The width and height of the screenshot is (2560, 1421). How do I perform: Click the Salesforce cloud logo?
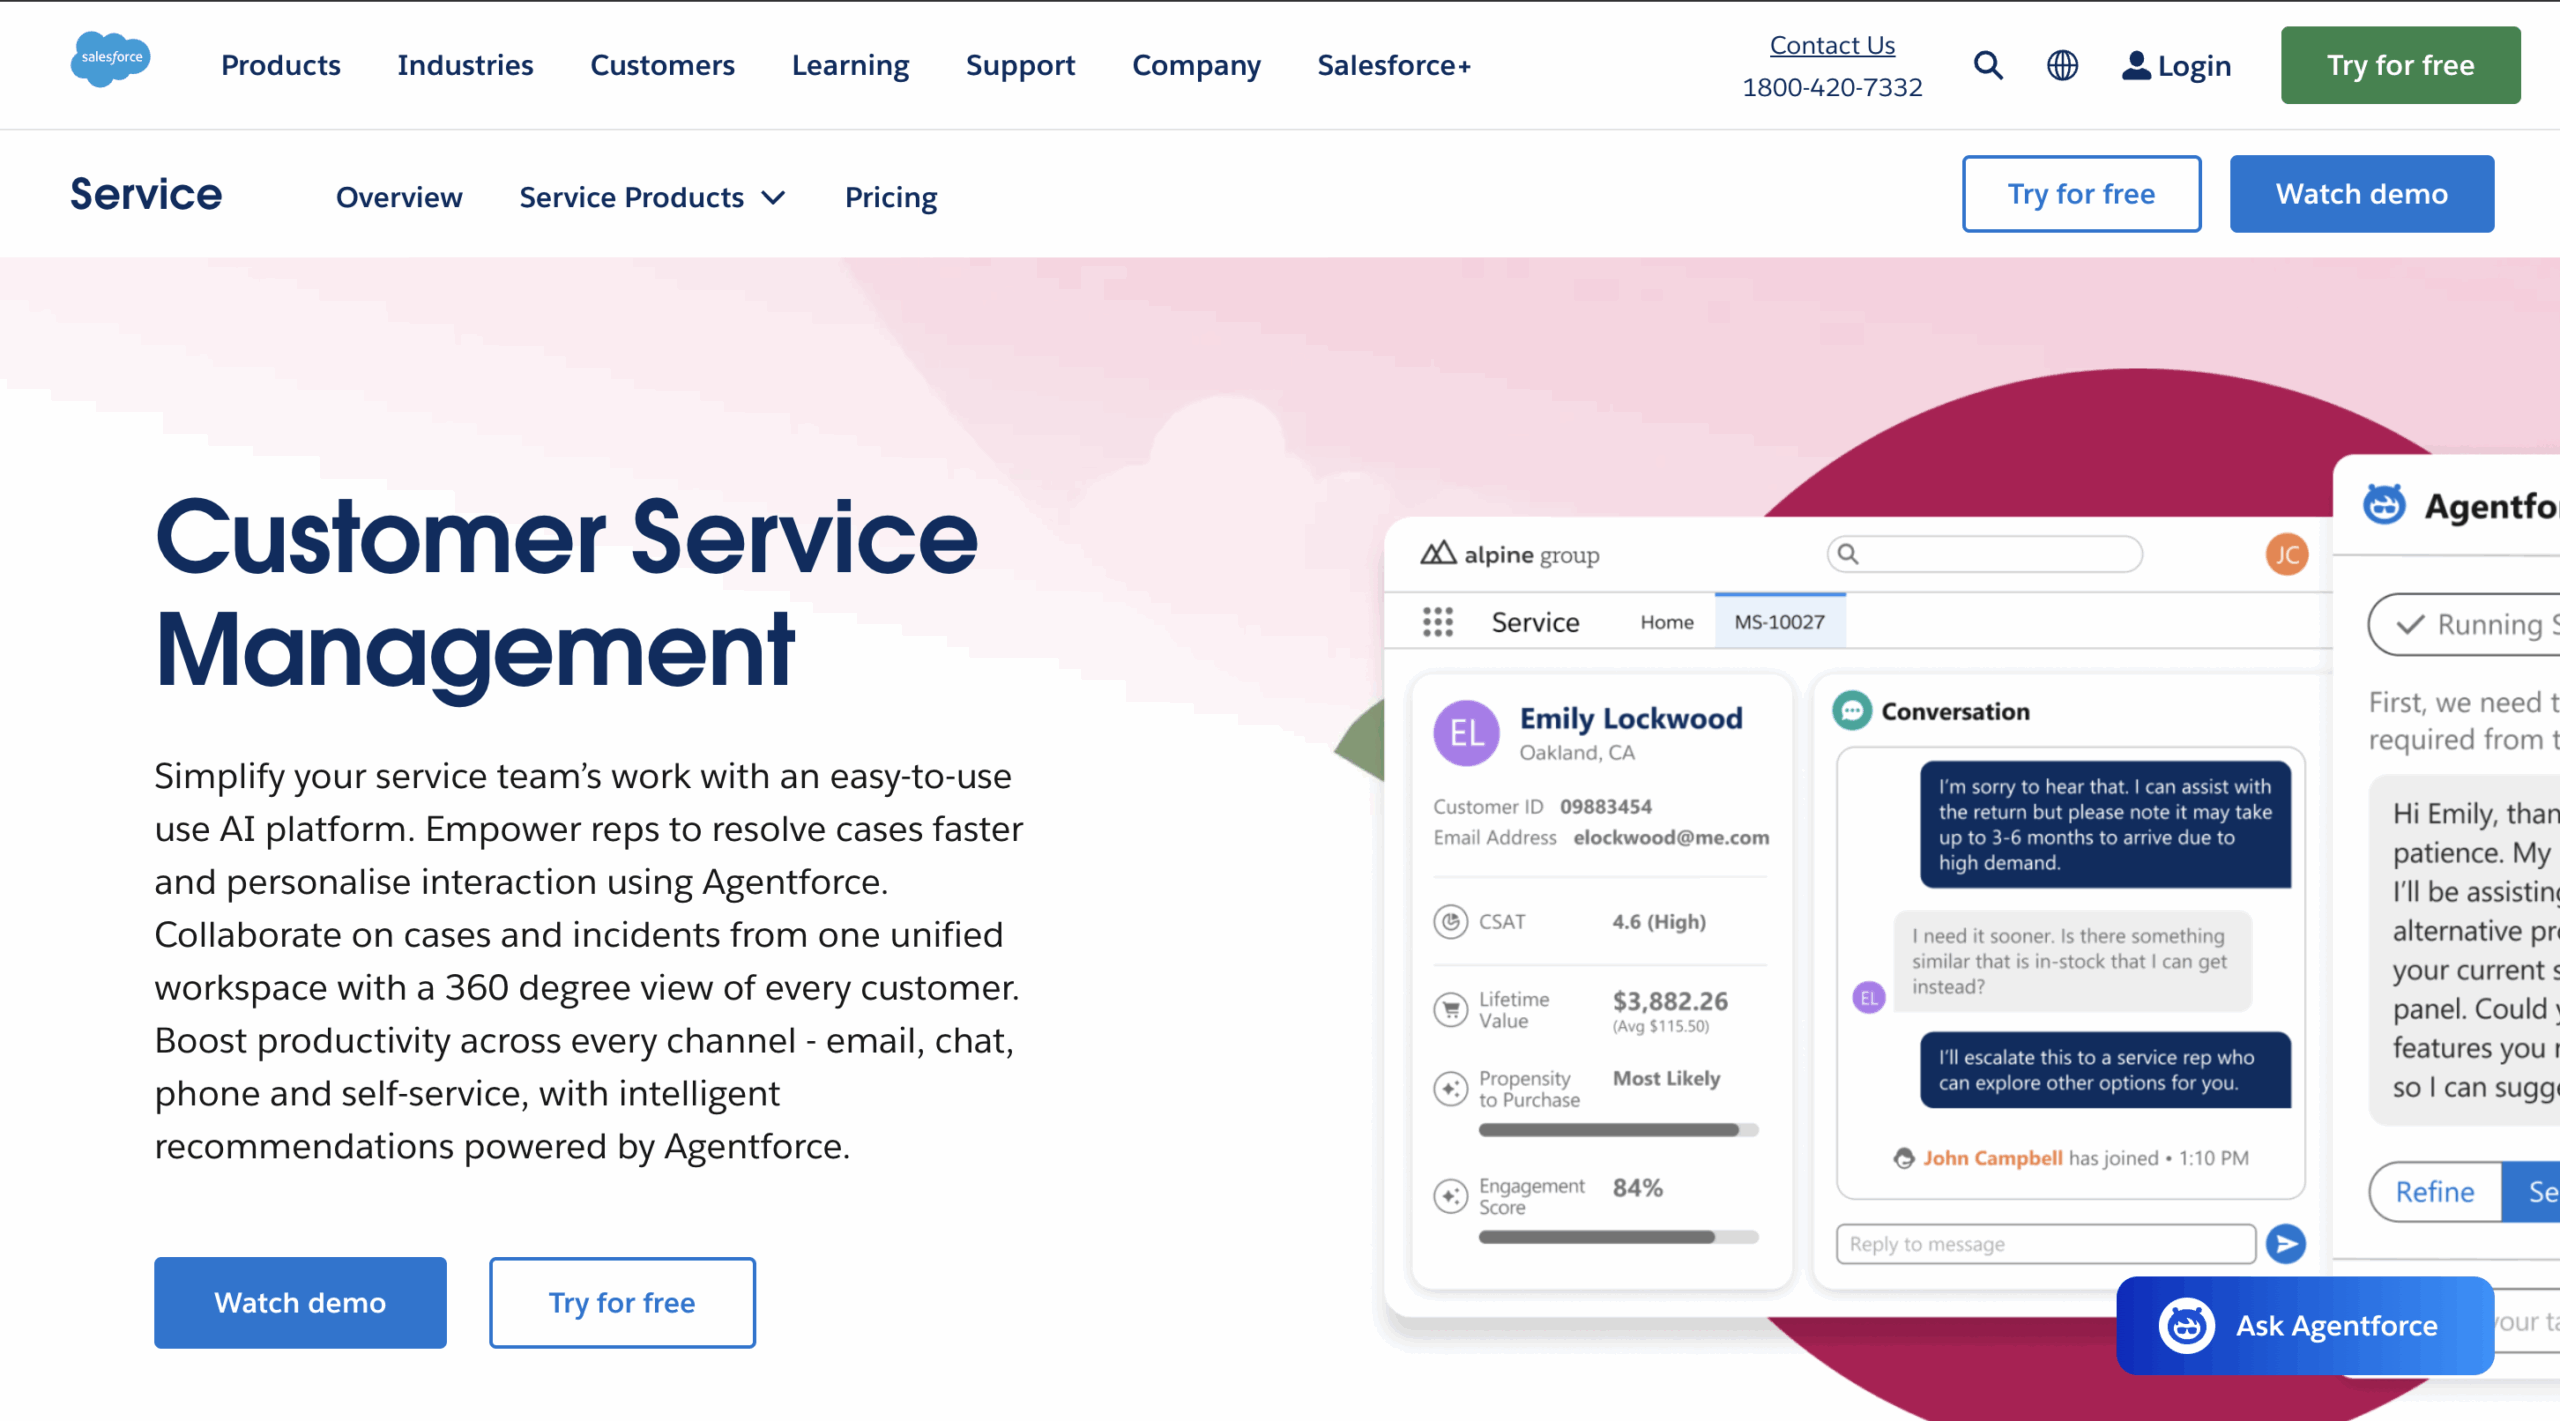[x=110, y=60]
